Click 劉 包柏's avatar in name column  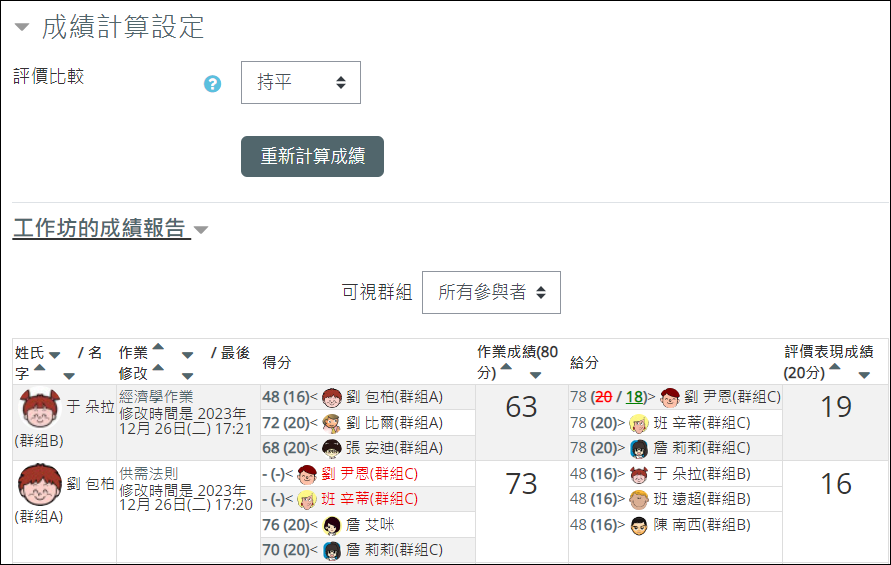40,484
